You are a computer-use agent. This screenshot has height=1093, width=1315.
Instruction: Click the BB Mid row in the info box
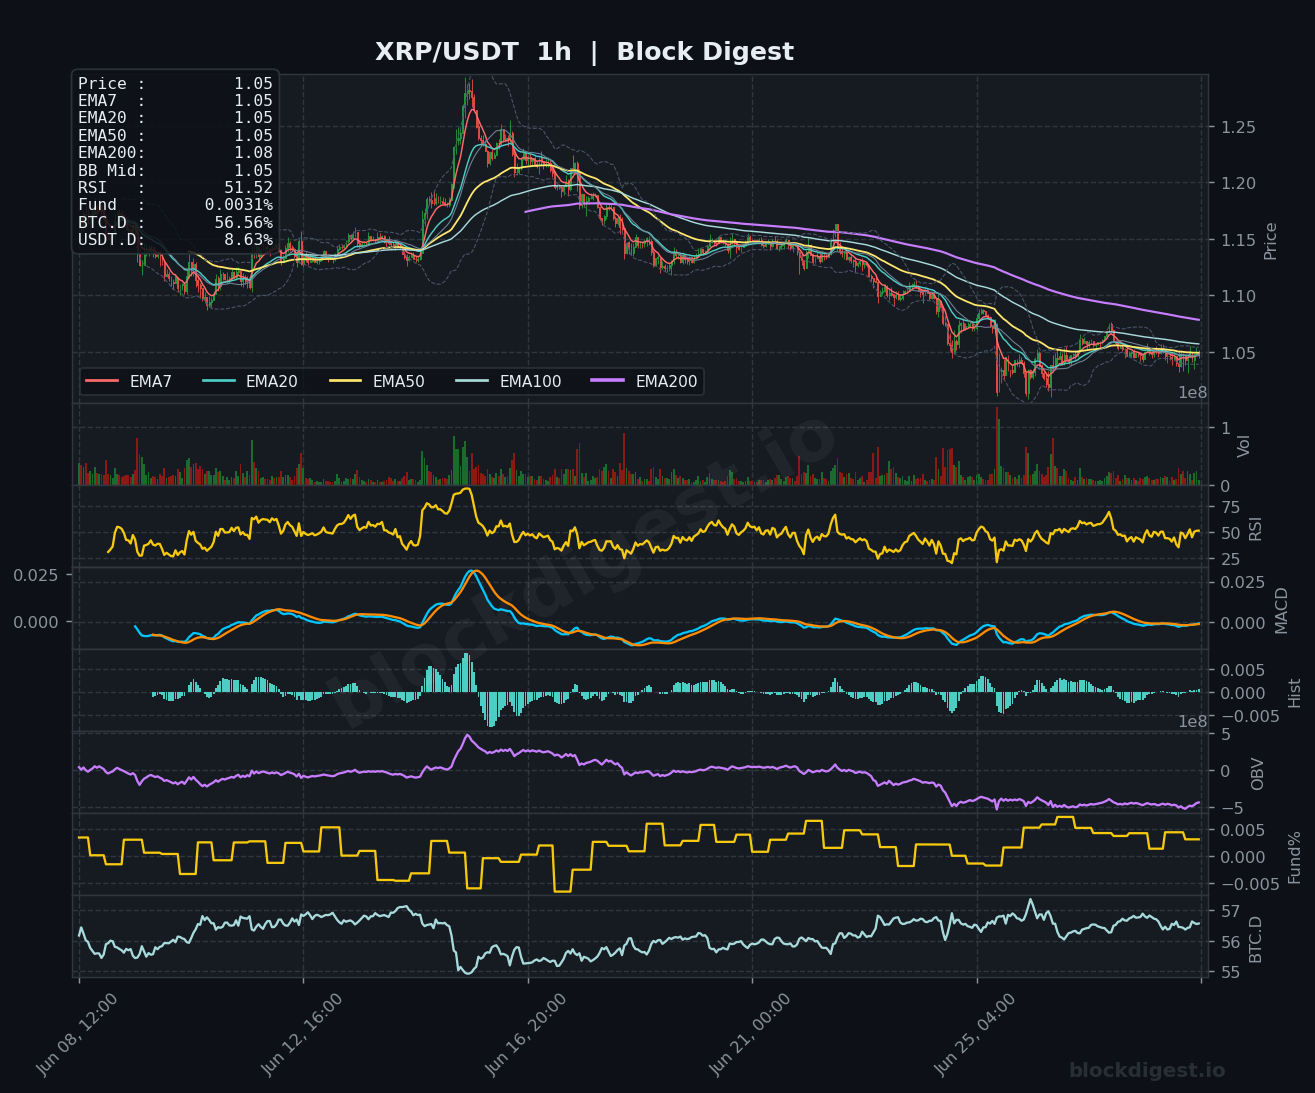click(175, 171)
